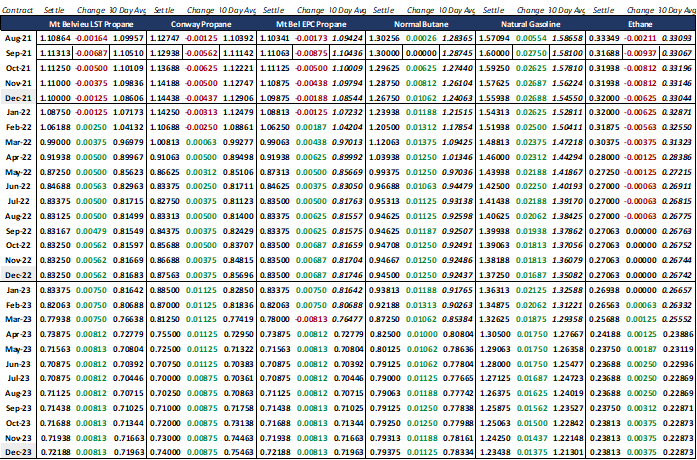This screenshot has width=697, height=460.
Task: Select Nov-23 Conway Propane average 0.74463
Action: coord(238,437)
